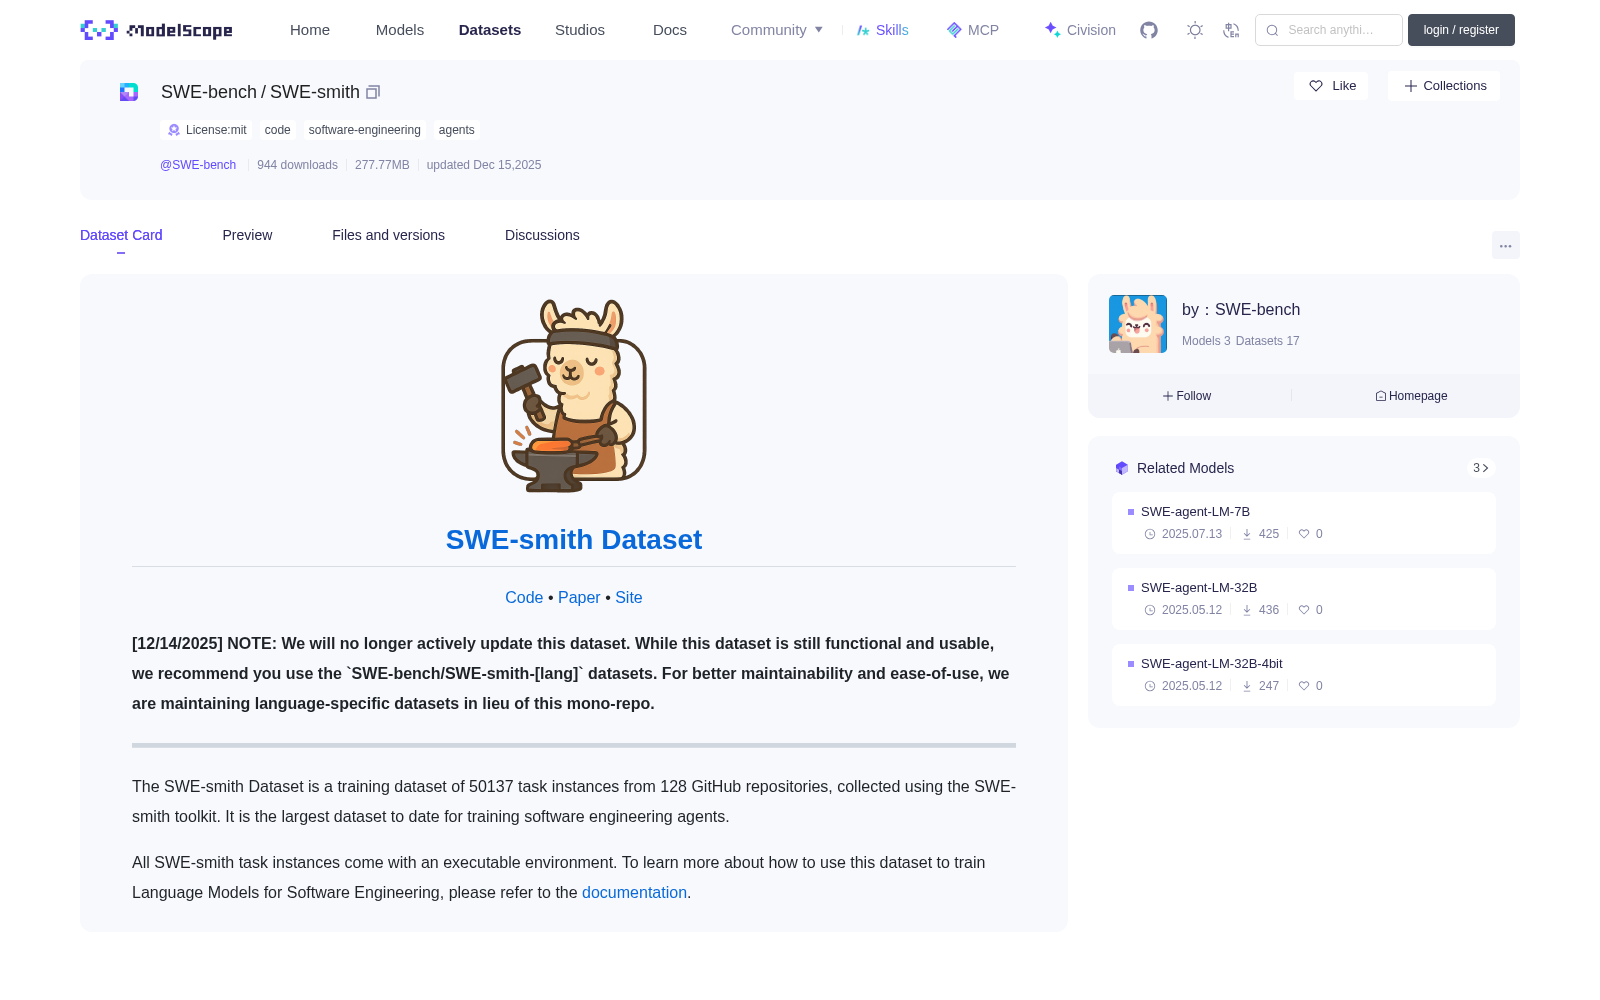Viewport: 1600px width, 1000px height.
Task: Open the three-dots more options menu
Action: 1506,245
